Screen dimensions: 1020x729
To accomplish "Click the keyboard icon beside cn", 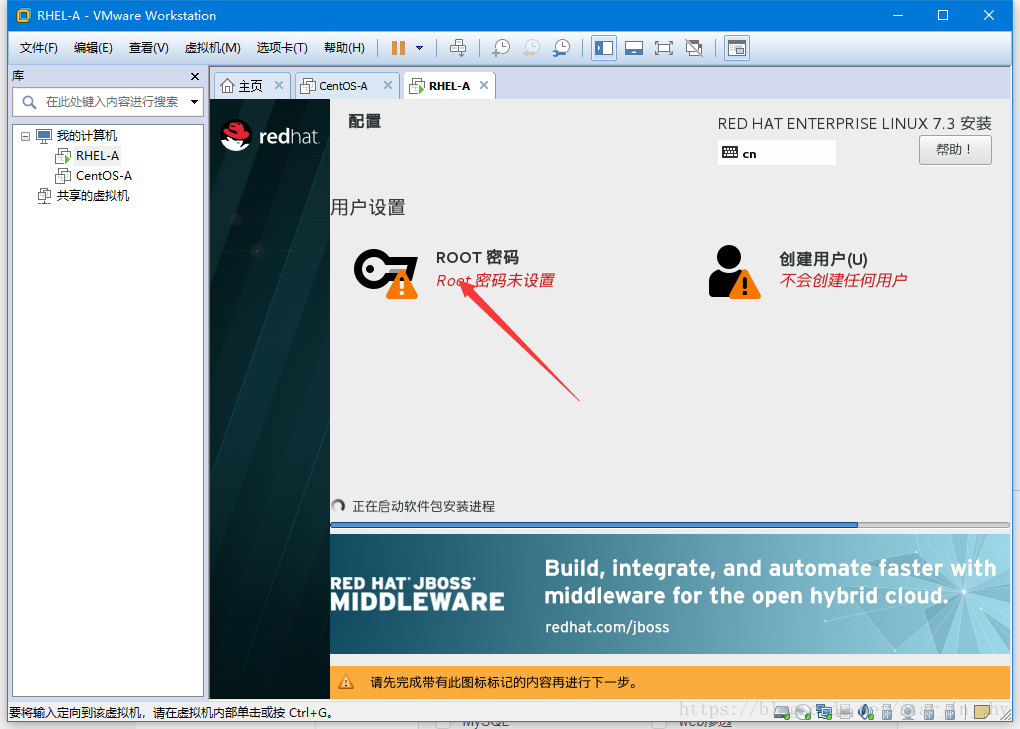I will pyautogui.click(x=730, y=152).
